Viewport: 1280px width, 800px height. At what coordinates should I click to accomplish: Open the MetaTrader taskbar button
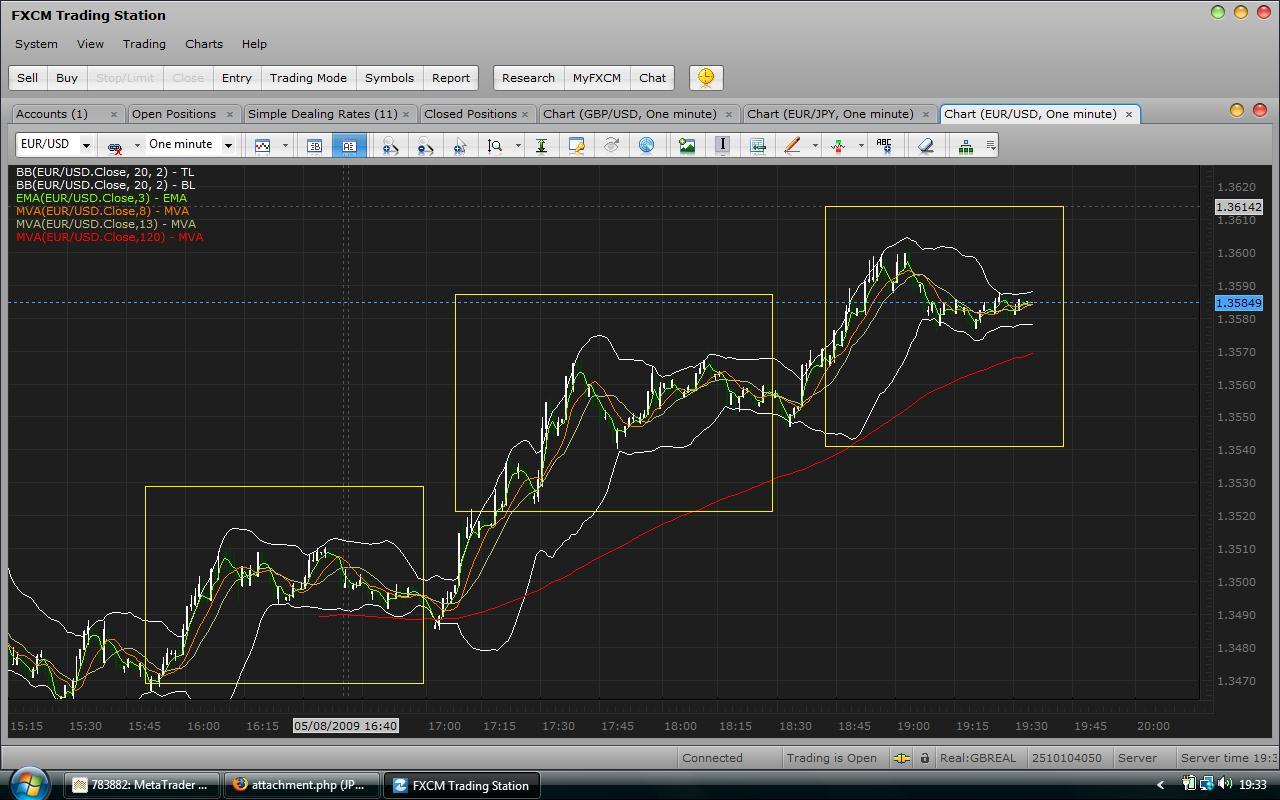[142, 785]
